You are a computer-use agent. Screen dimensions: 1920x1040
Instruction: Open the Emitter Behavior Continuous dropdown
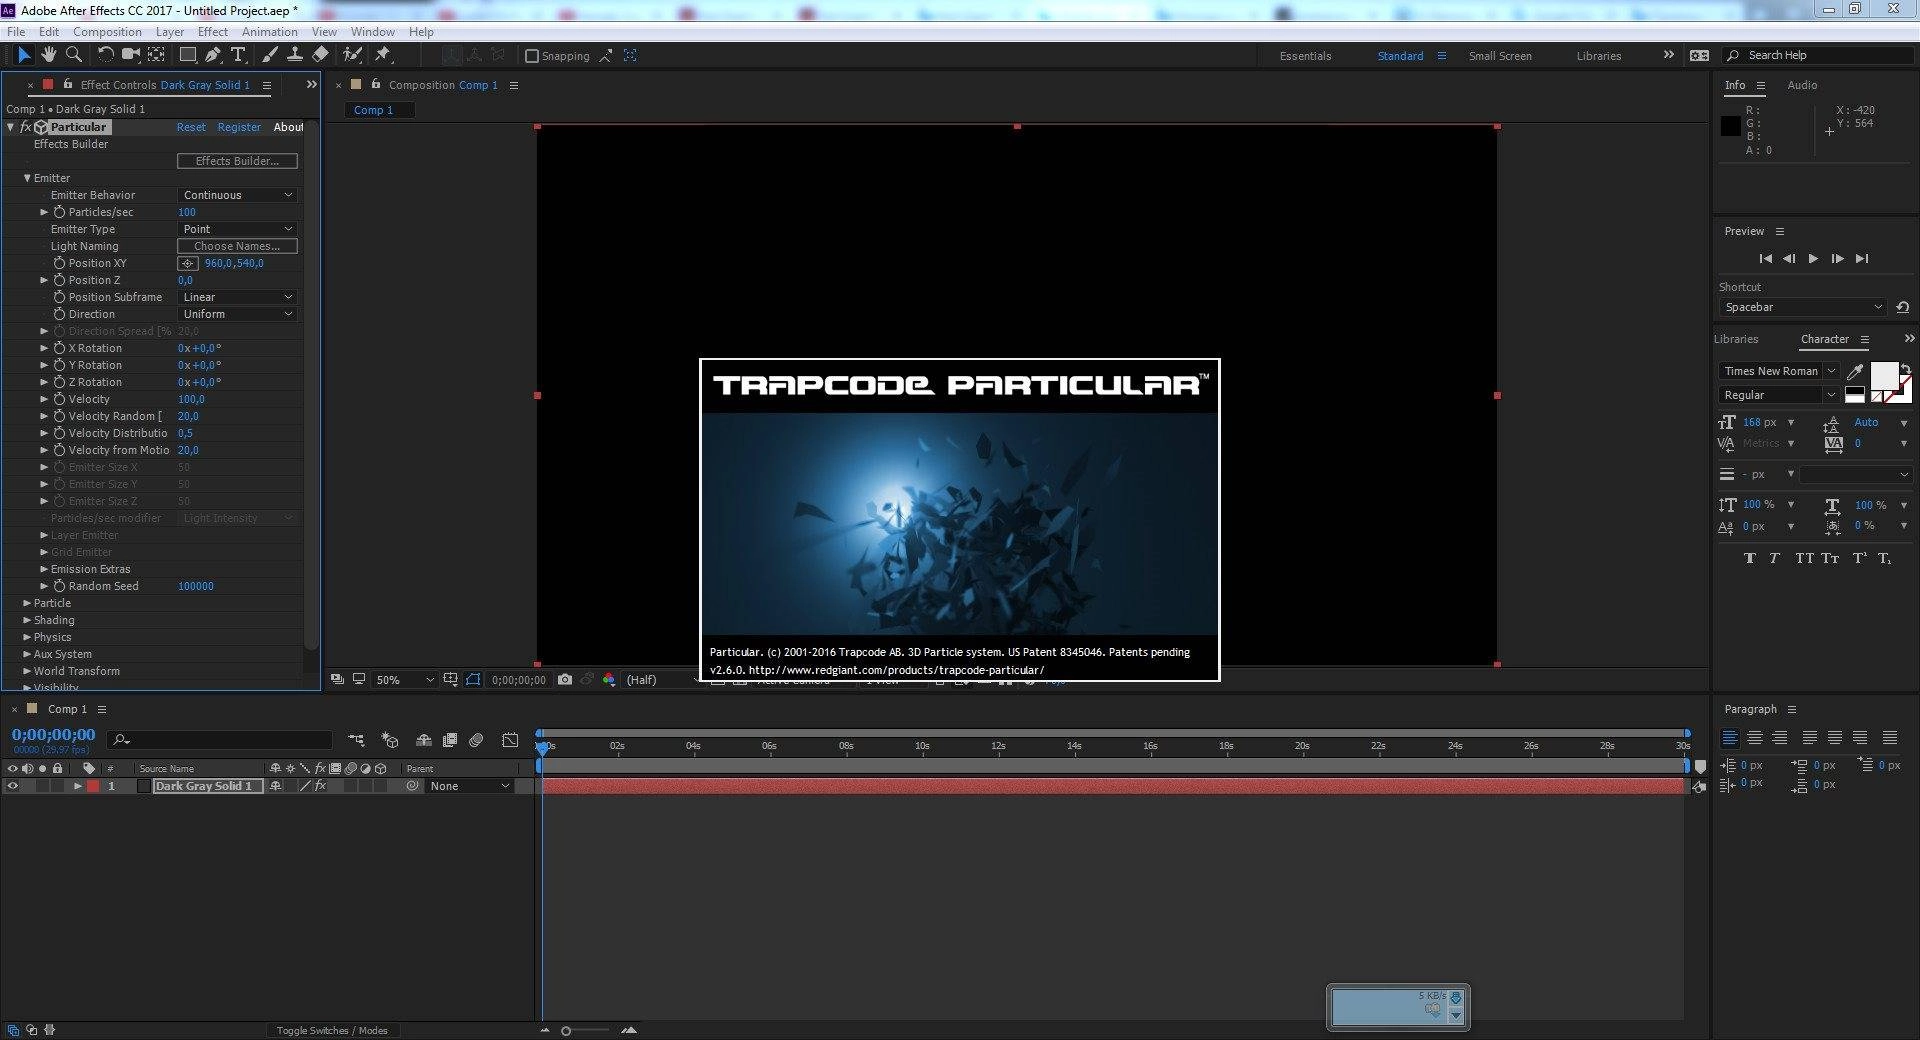(238, 195)
